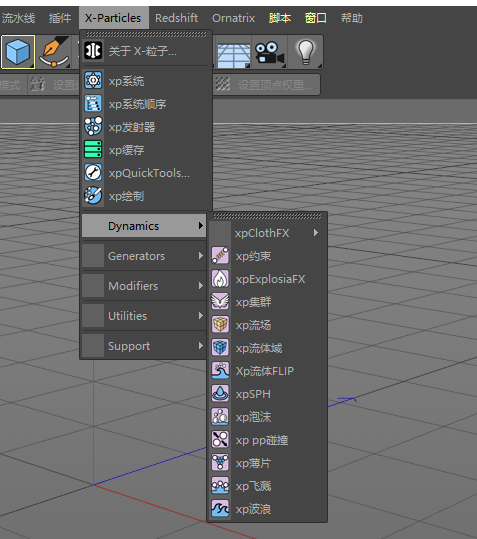Choose the Support menu entry
477x539 pixels.
point(144,345)
